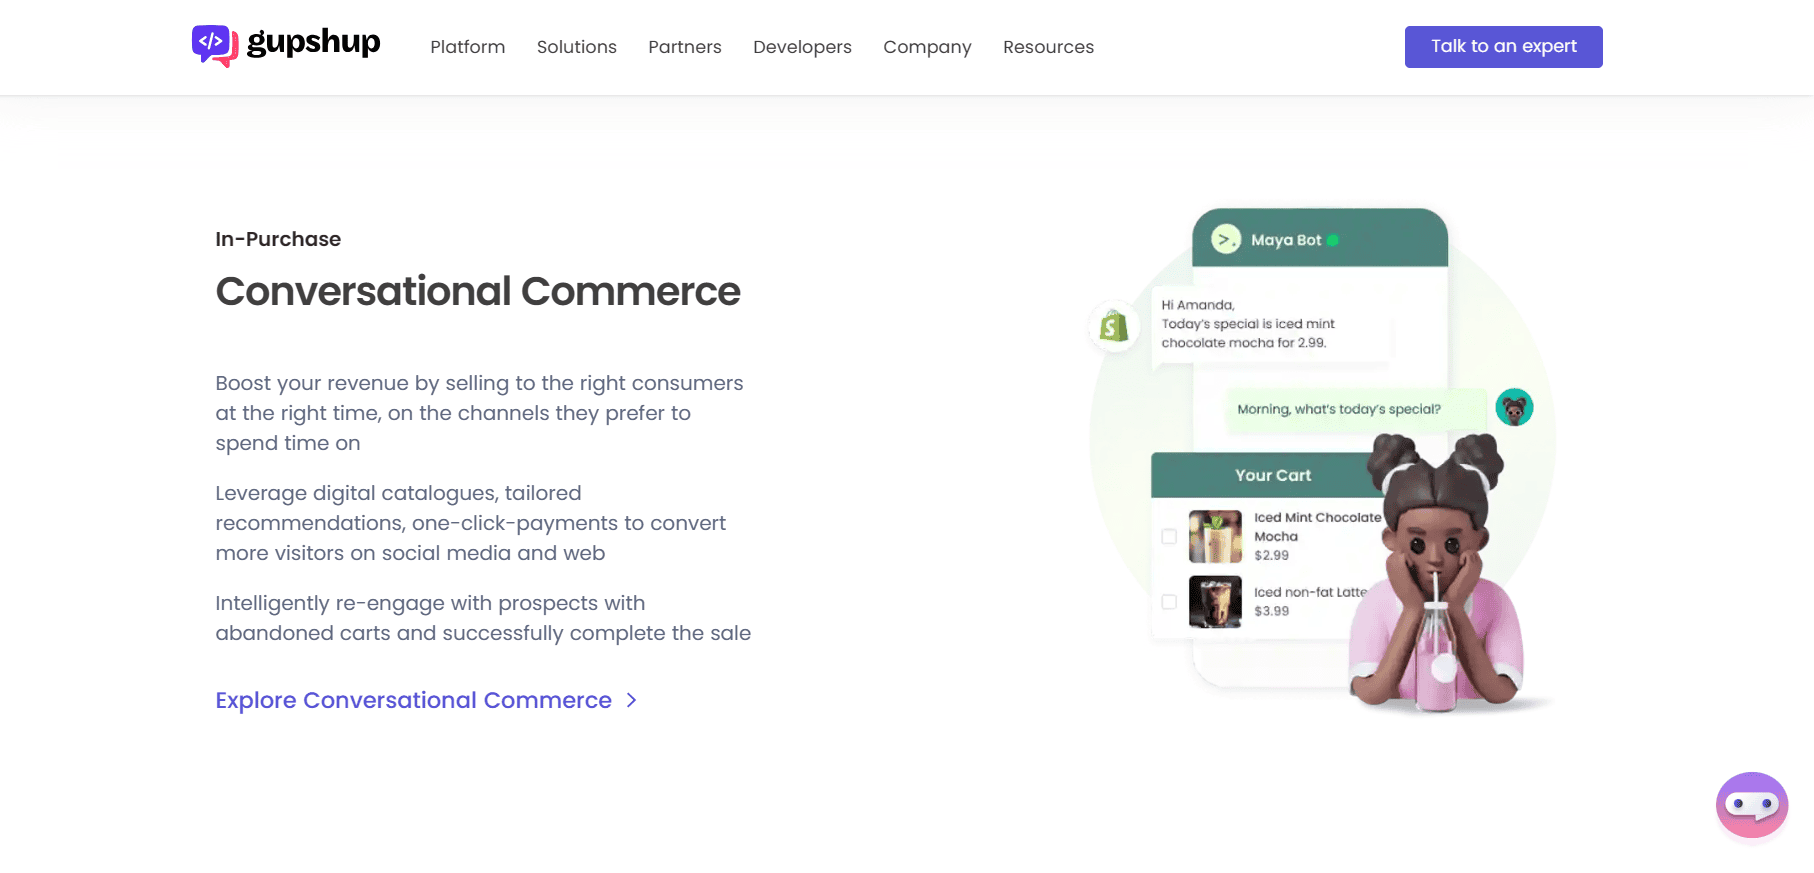Check the Iced Mint Chocolate Mocha checkbox
Image resolution: width=1814 pixels, height=873 pixels.
coord(1169,537)
